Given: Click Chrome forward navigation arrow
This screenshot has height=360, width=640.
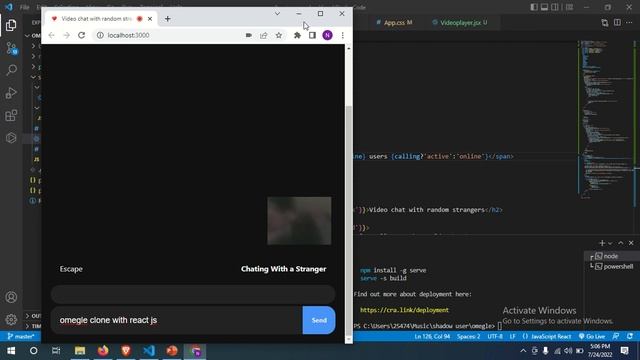Looking at the screenshot, I should (x=67, y=36).
